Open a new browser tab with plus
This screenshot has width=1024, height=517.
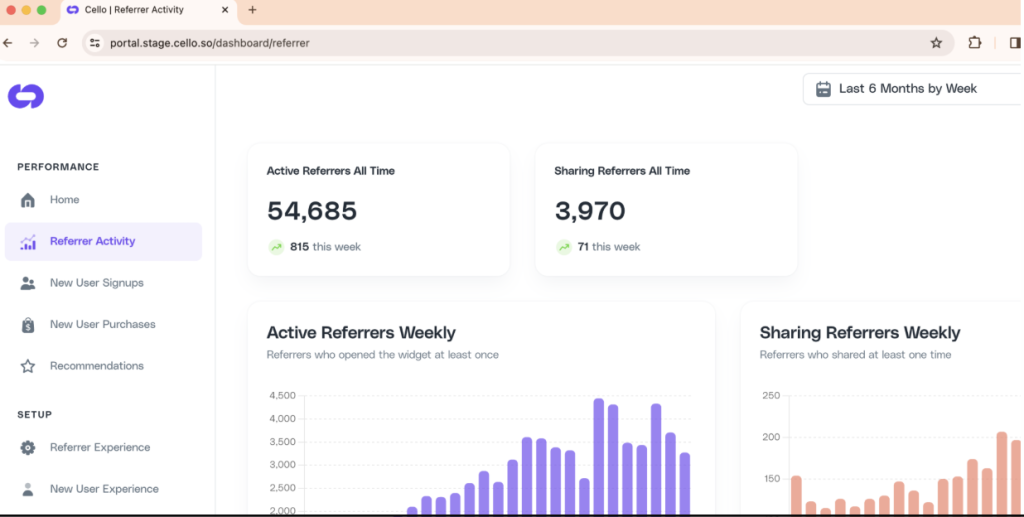pyautogui.click(x=252, y=10)
